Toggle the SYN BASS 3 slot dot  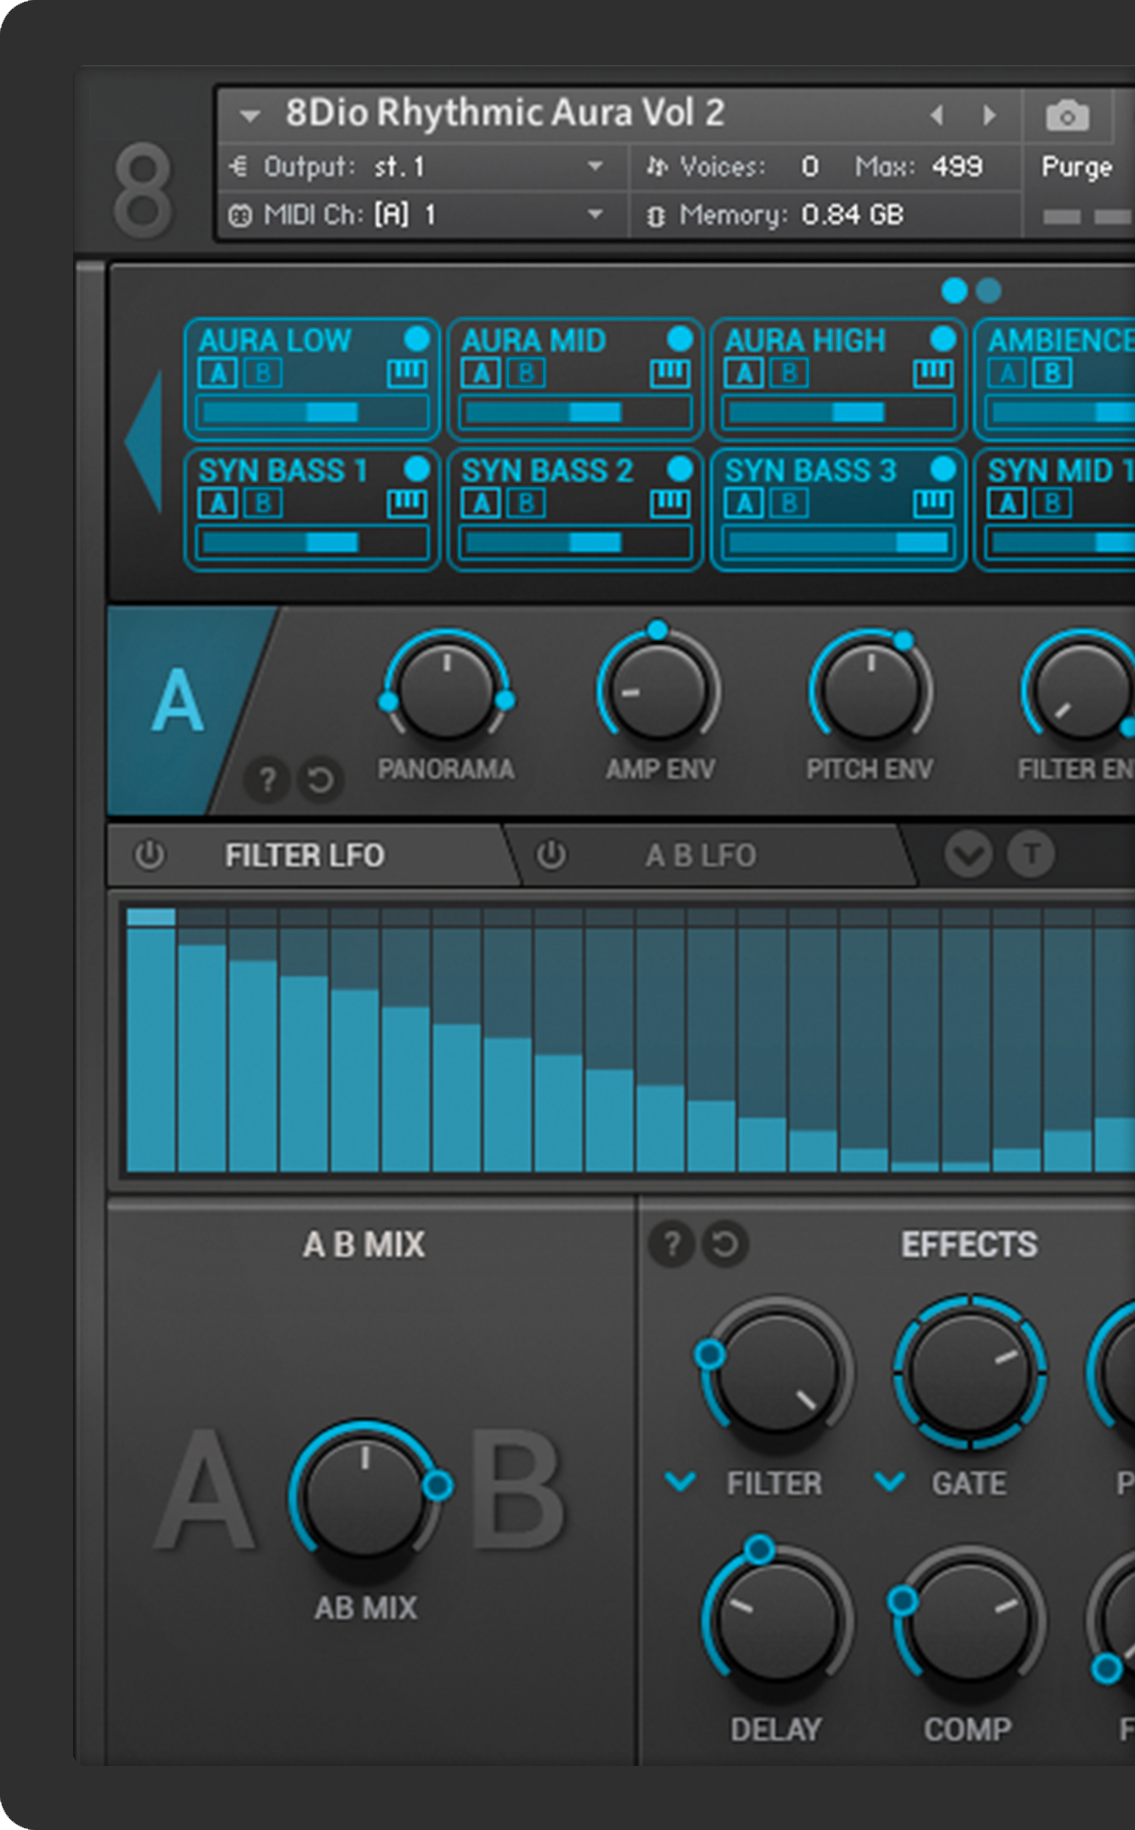(943, 469)
